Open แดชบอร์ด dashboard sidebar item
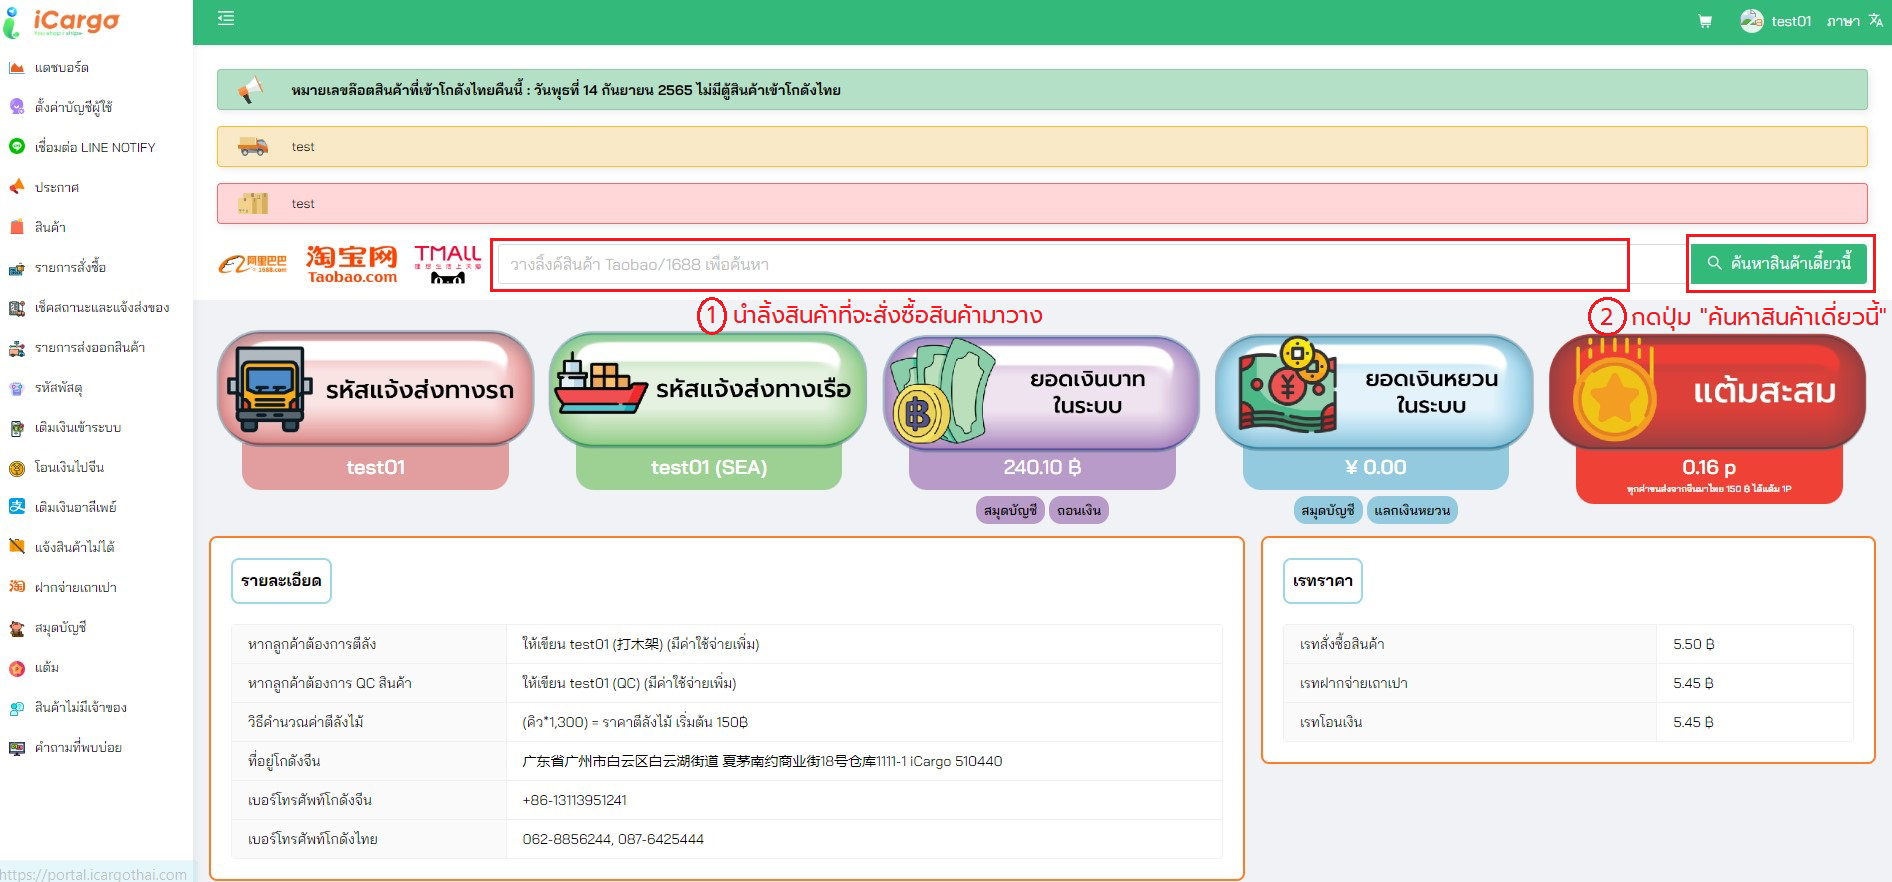This screenshot has height=882, width=1892. pos(62,67)
